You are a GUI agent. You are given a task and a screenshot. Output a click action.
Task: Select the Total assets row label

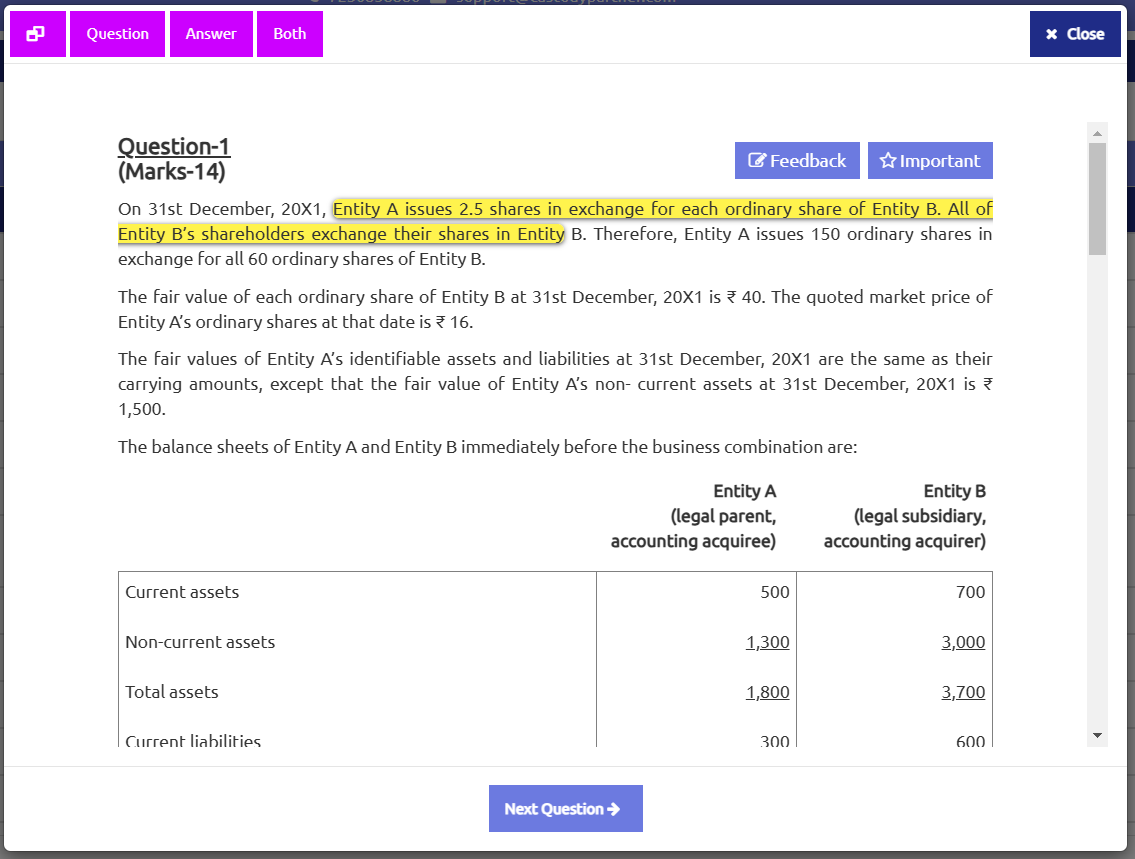[x=171, y=692]
